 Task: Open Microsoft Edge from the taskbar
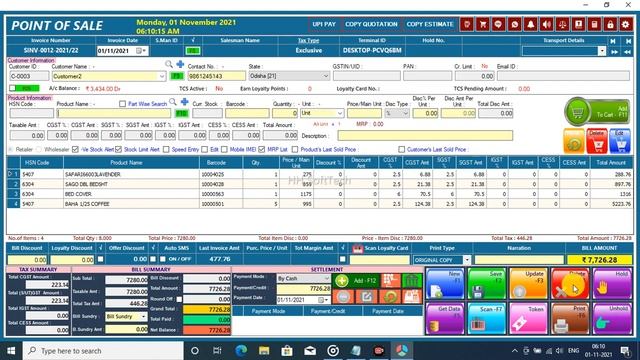tap(241, 351)
